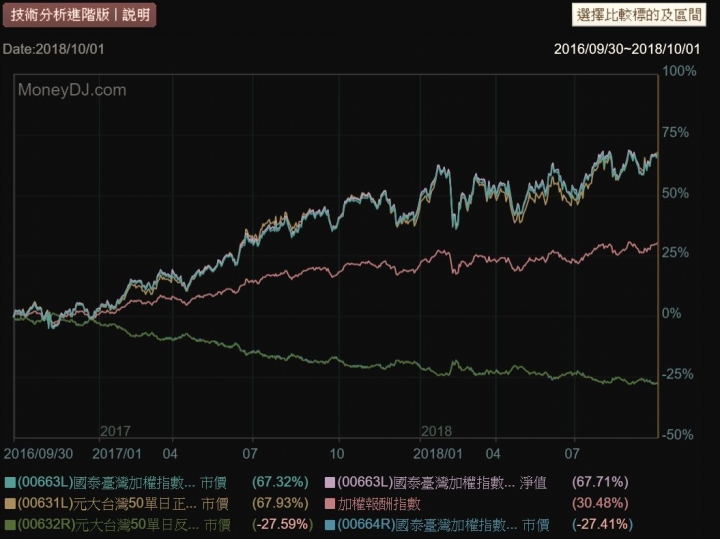Click gold swatch for 00631L 市價
This screenshot has width=720, height=539.
tap(10, 504)
